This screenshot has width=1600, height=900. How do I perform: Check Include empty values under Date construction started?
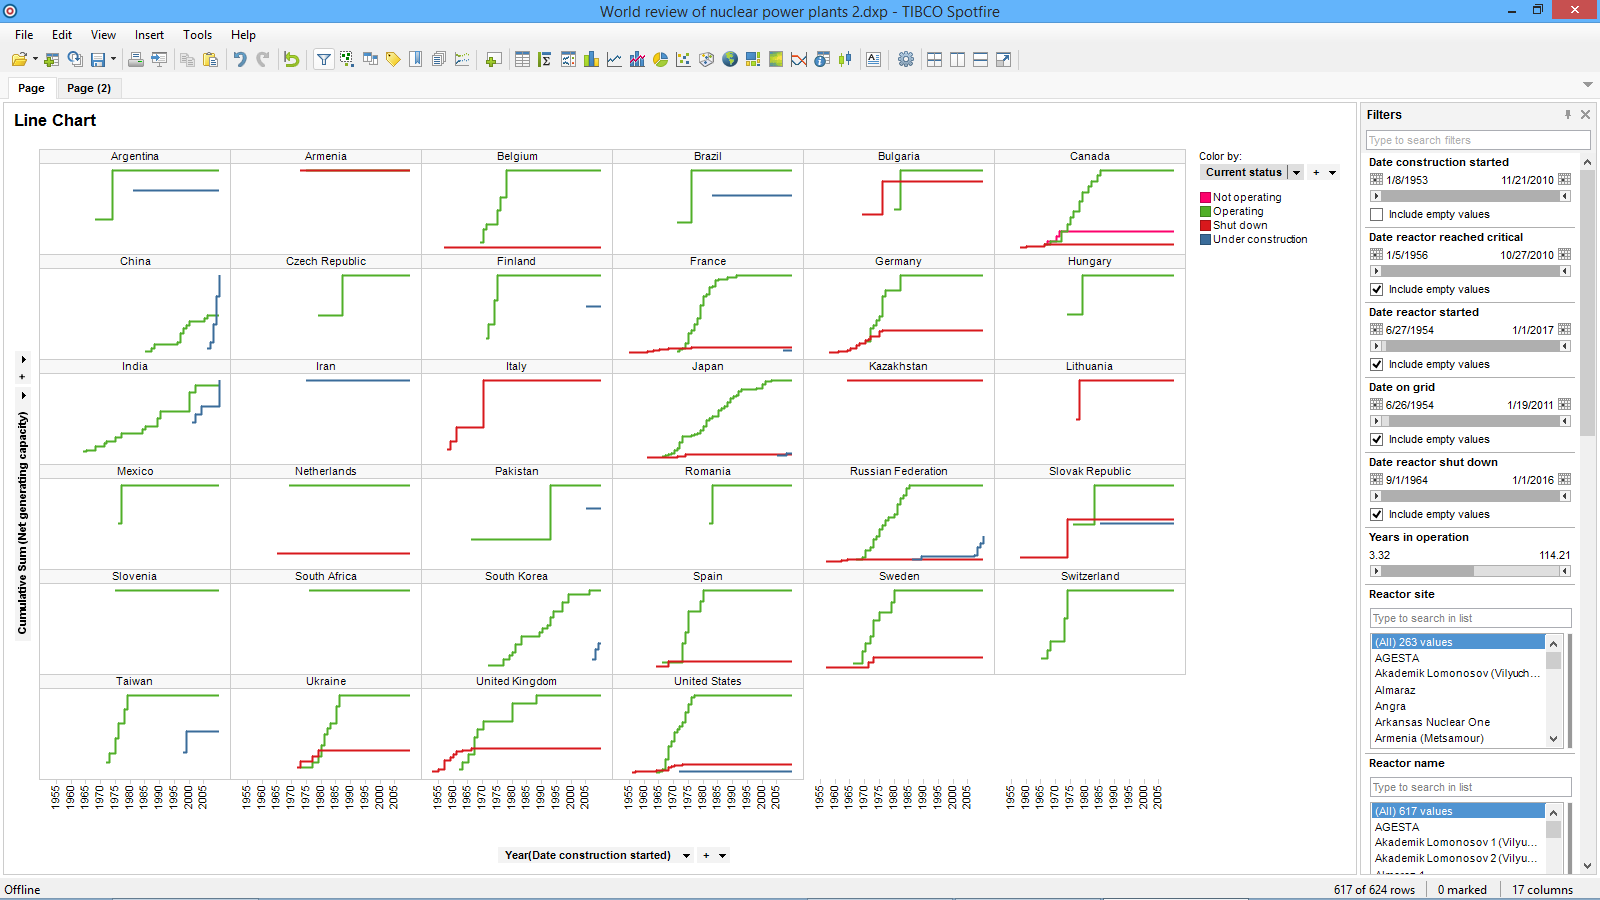[x=1377, y=215]
